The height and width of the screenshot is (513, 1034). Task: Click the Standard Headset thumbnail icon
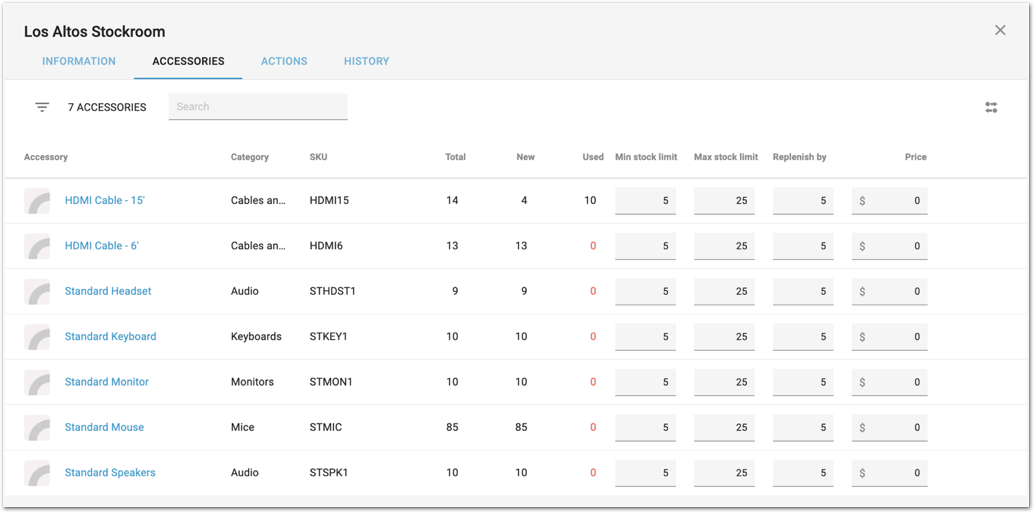pos(37,292)
